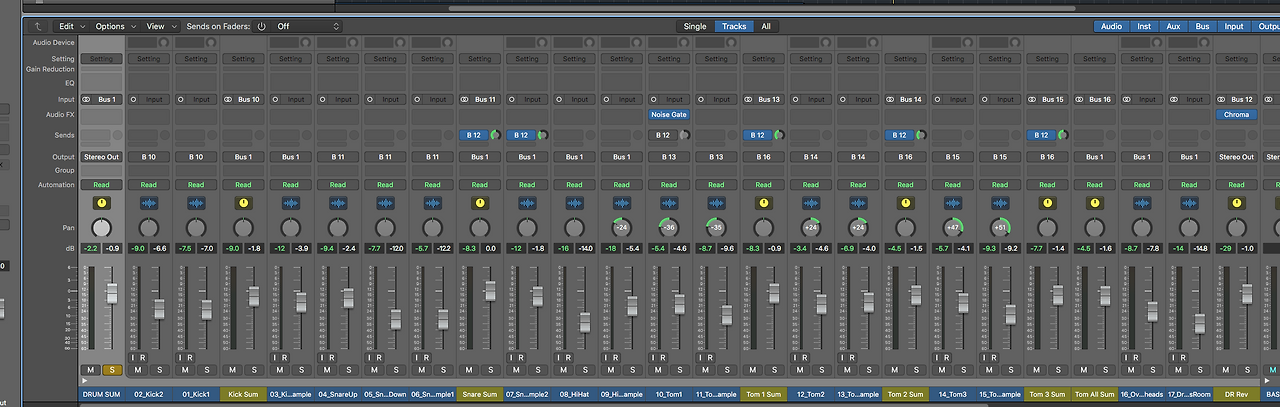Click the yellow icon on DRUM SUM strip
The image size is (1280, 407).
pyautogui.click(x=101, y=203)
